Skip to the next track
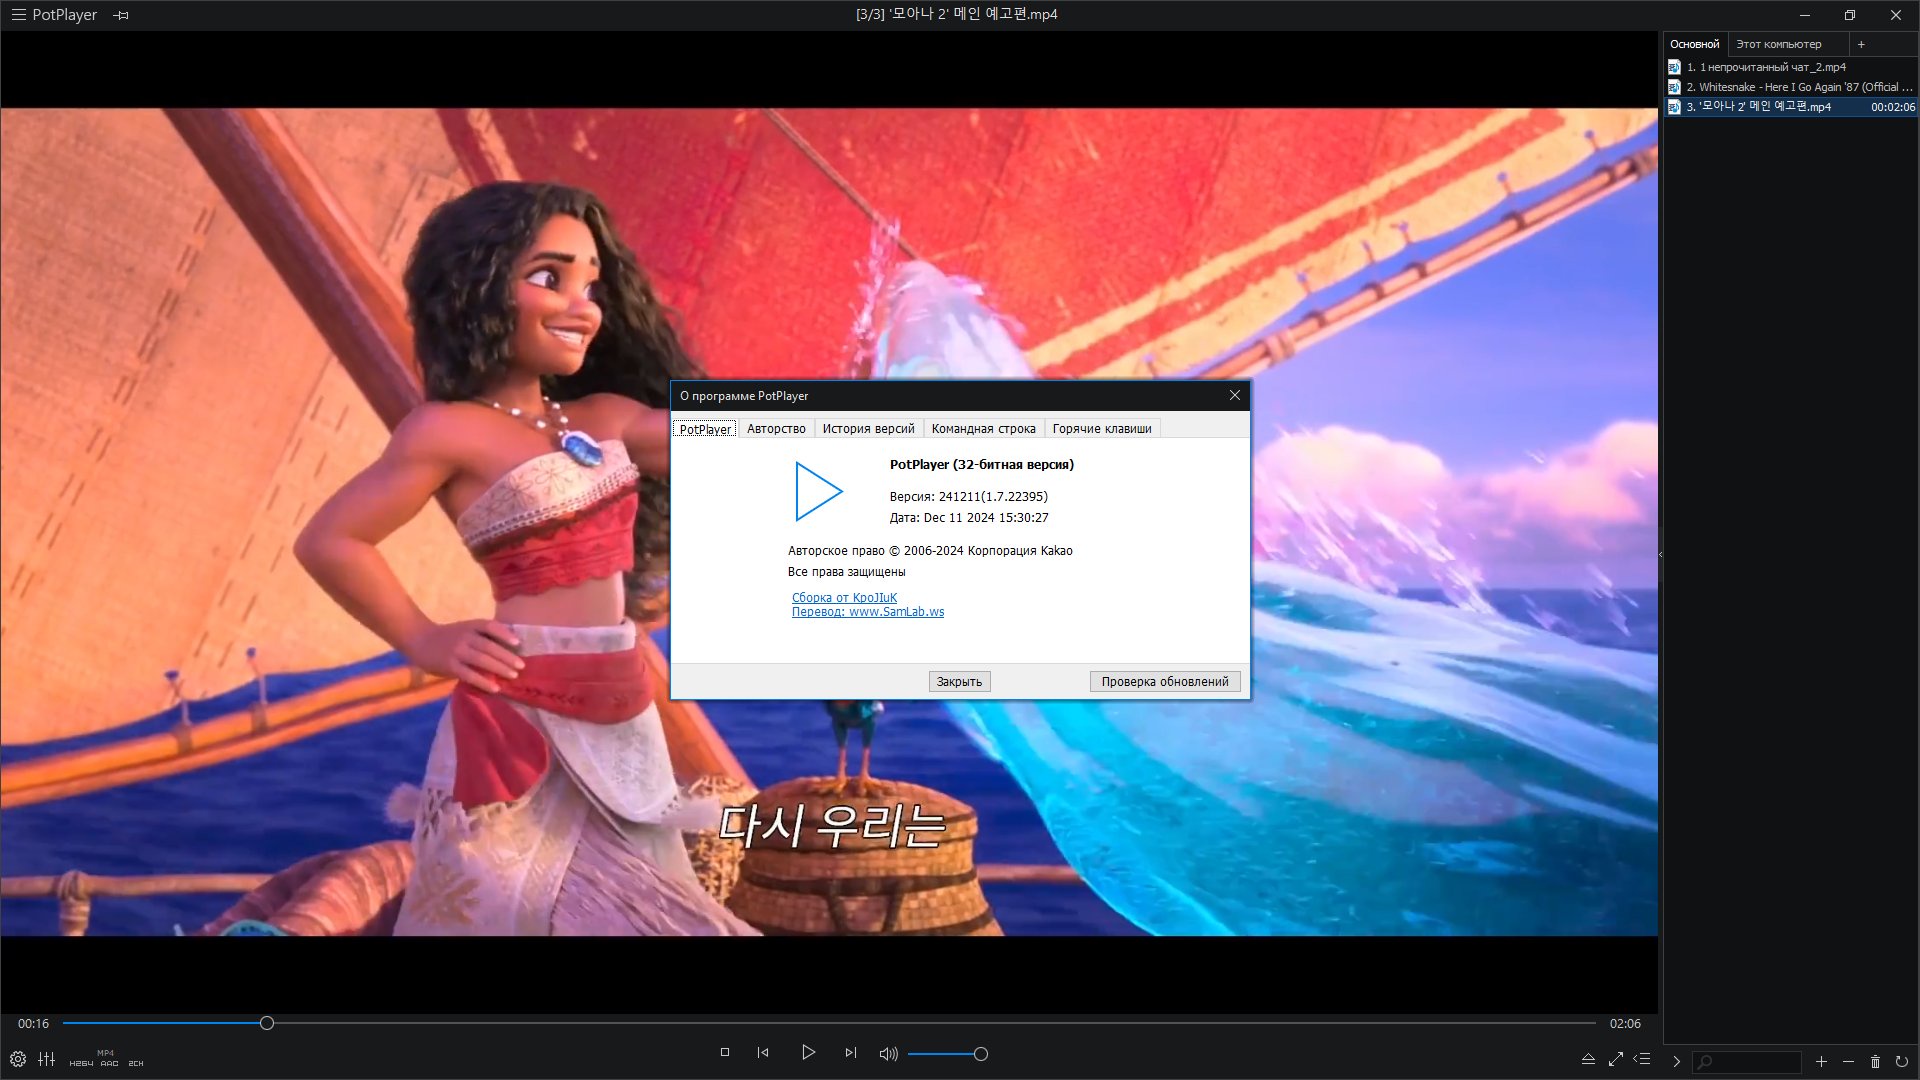 point(850,1052)
